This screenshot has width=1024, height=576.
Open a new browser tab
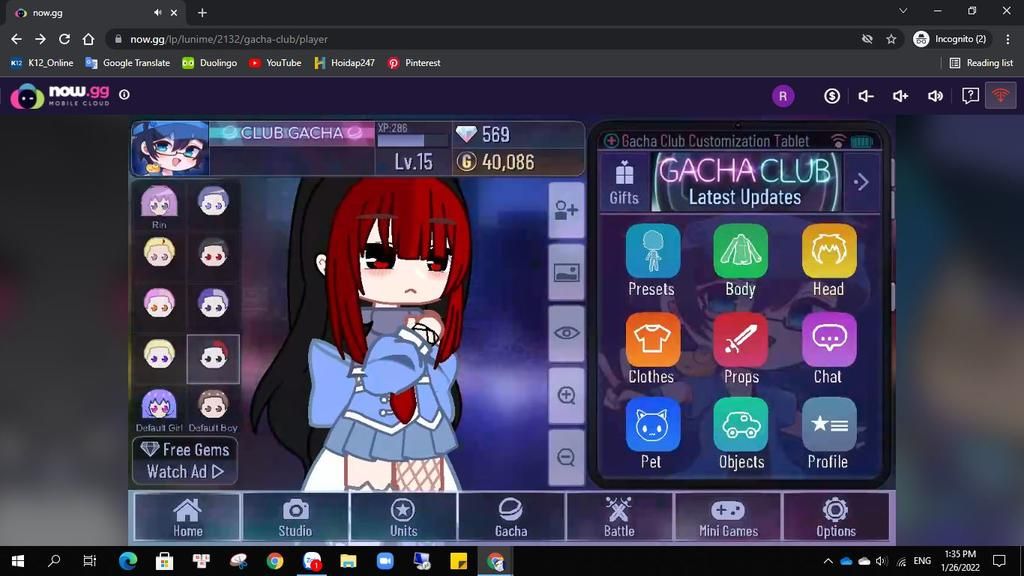[x=202, y=12]
